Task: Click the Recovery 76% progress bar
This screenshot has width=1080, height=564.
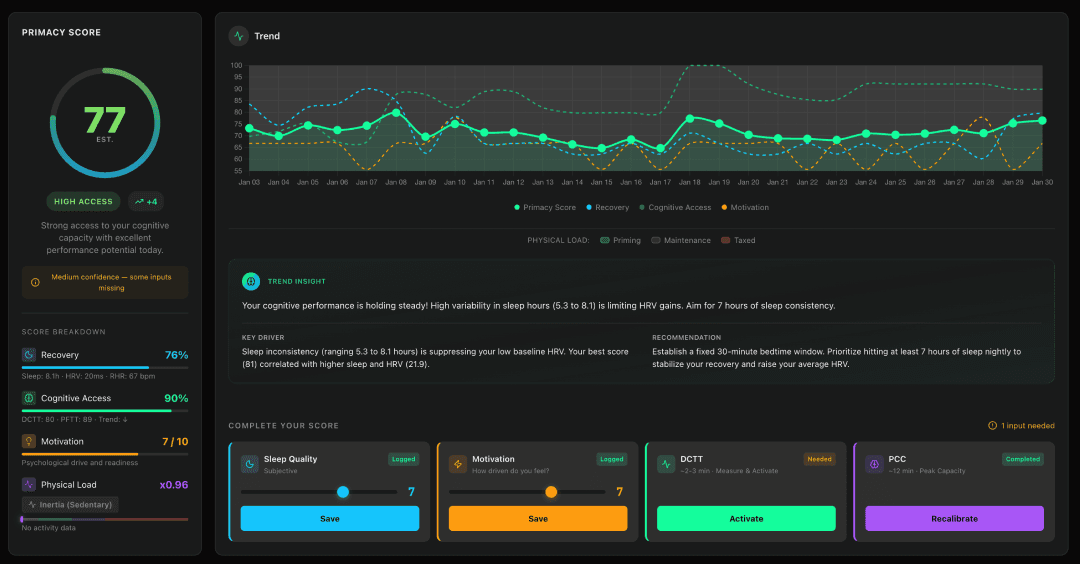Action: point(105,368)
